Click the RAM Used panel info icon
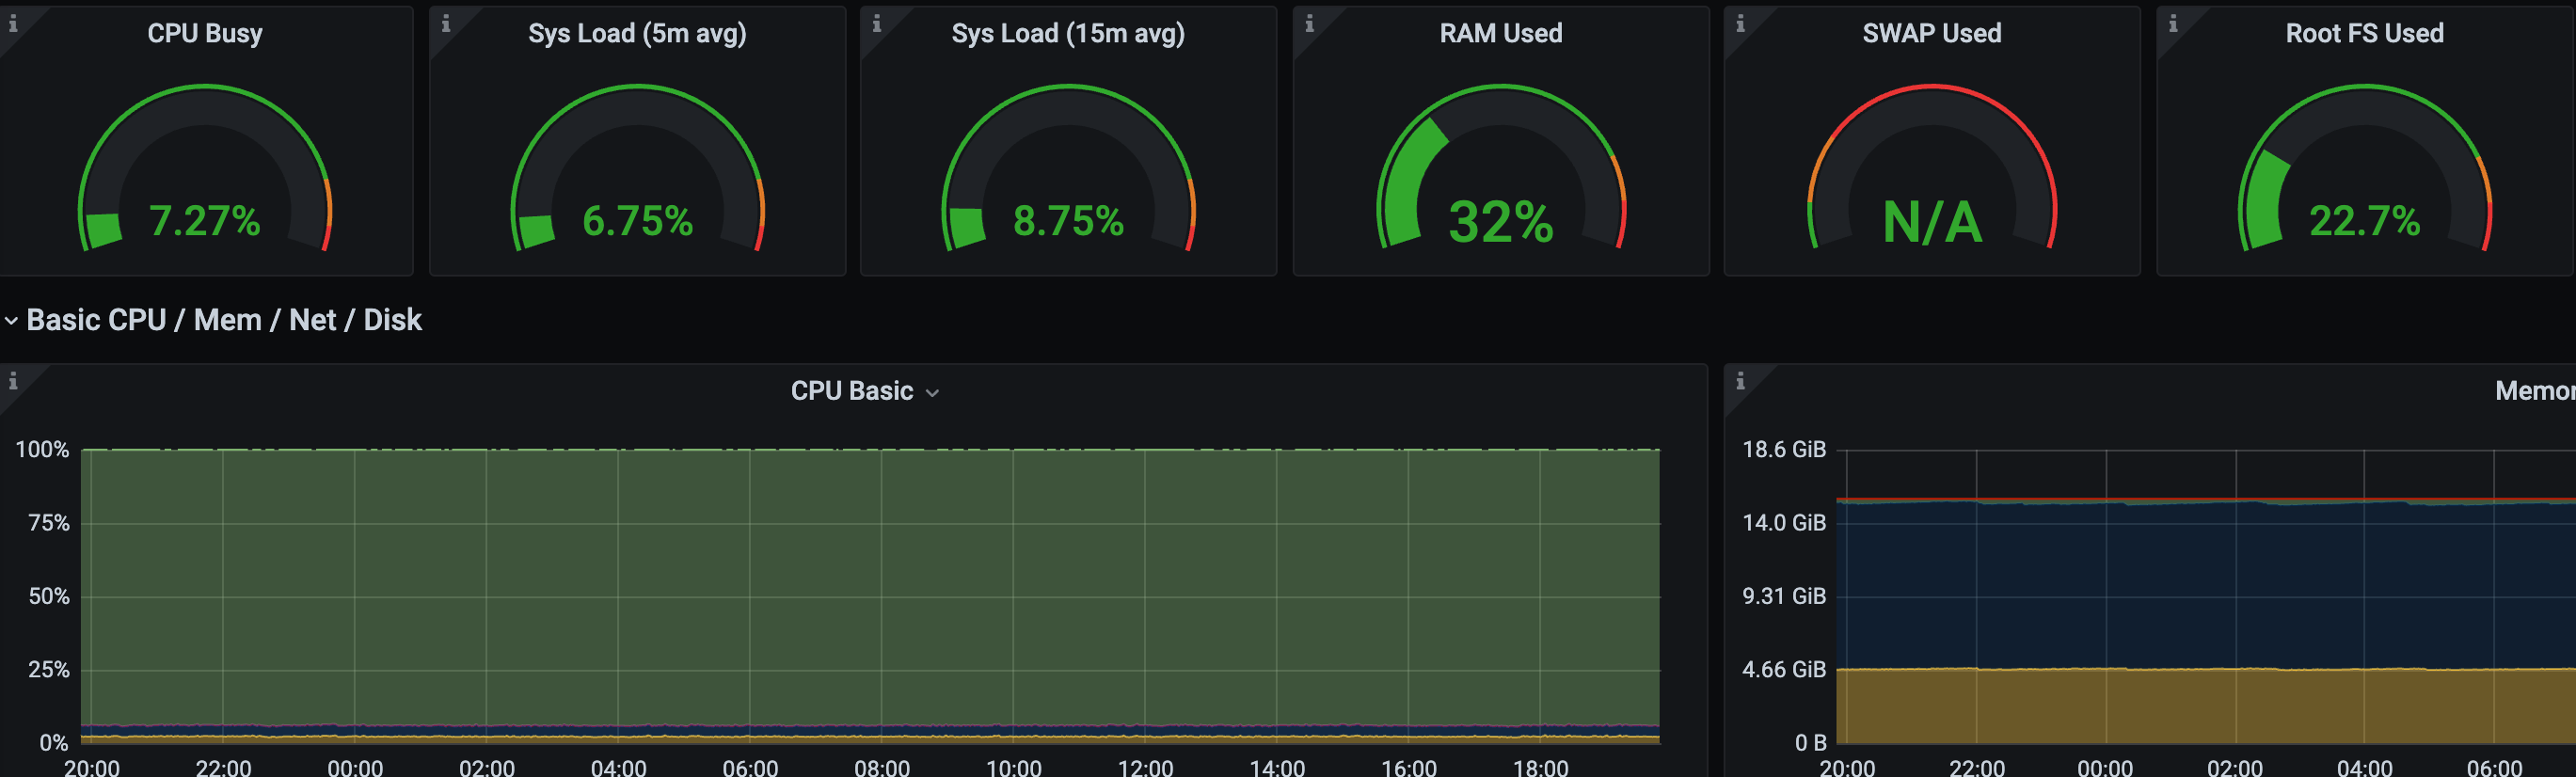 1309,23
